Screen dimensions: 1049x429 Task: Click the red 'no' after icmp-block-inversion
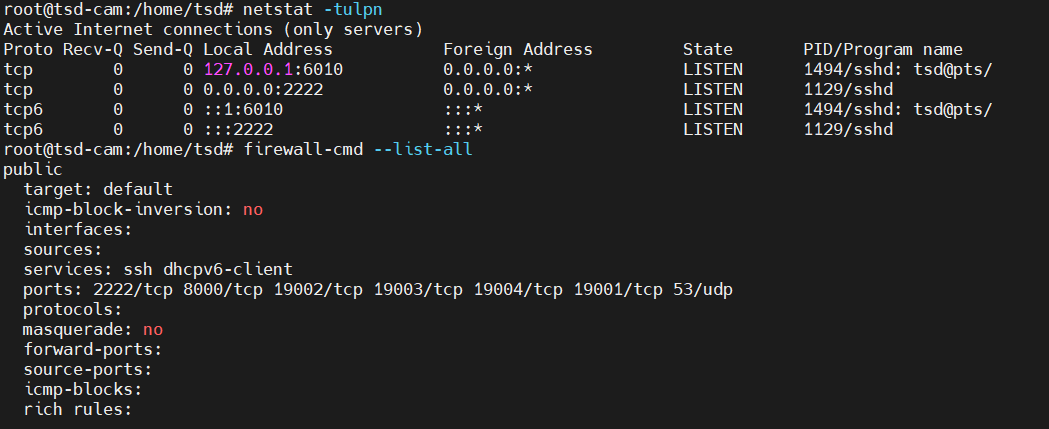tap(253, 209)
